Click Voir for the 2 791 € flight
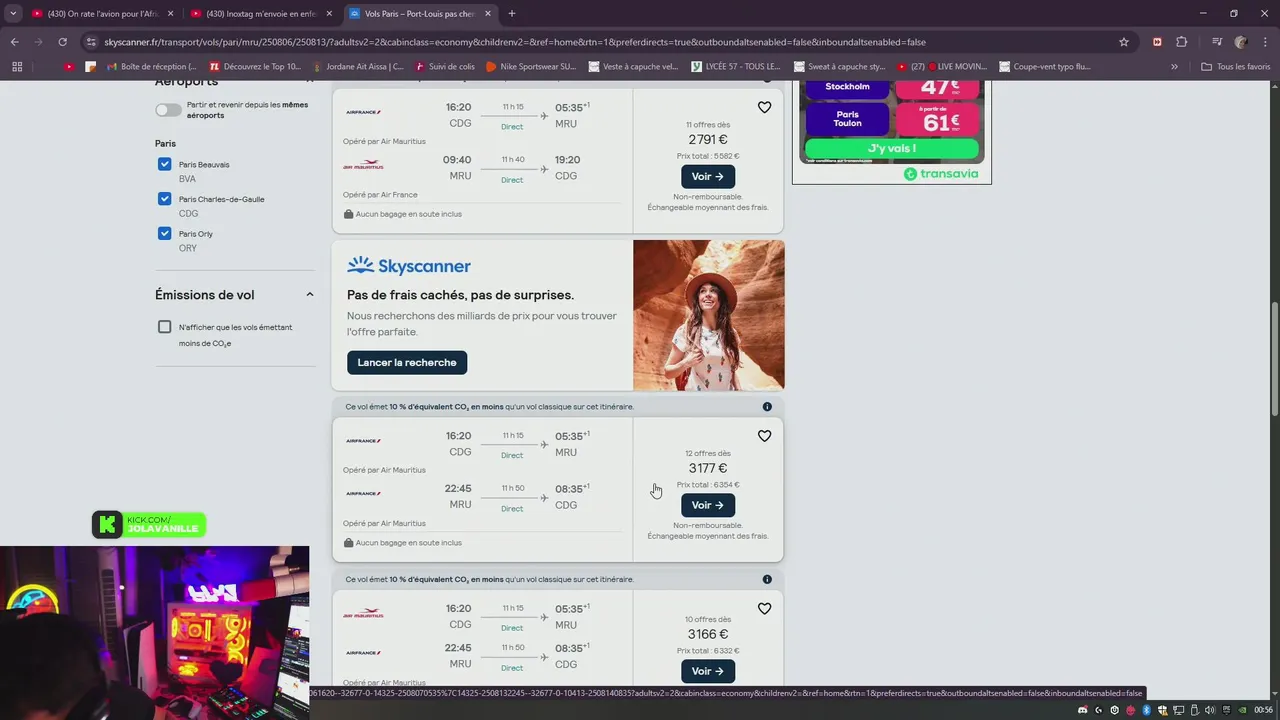Viewport: 1280px width, 720px height. click(708, 176)
